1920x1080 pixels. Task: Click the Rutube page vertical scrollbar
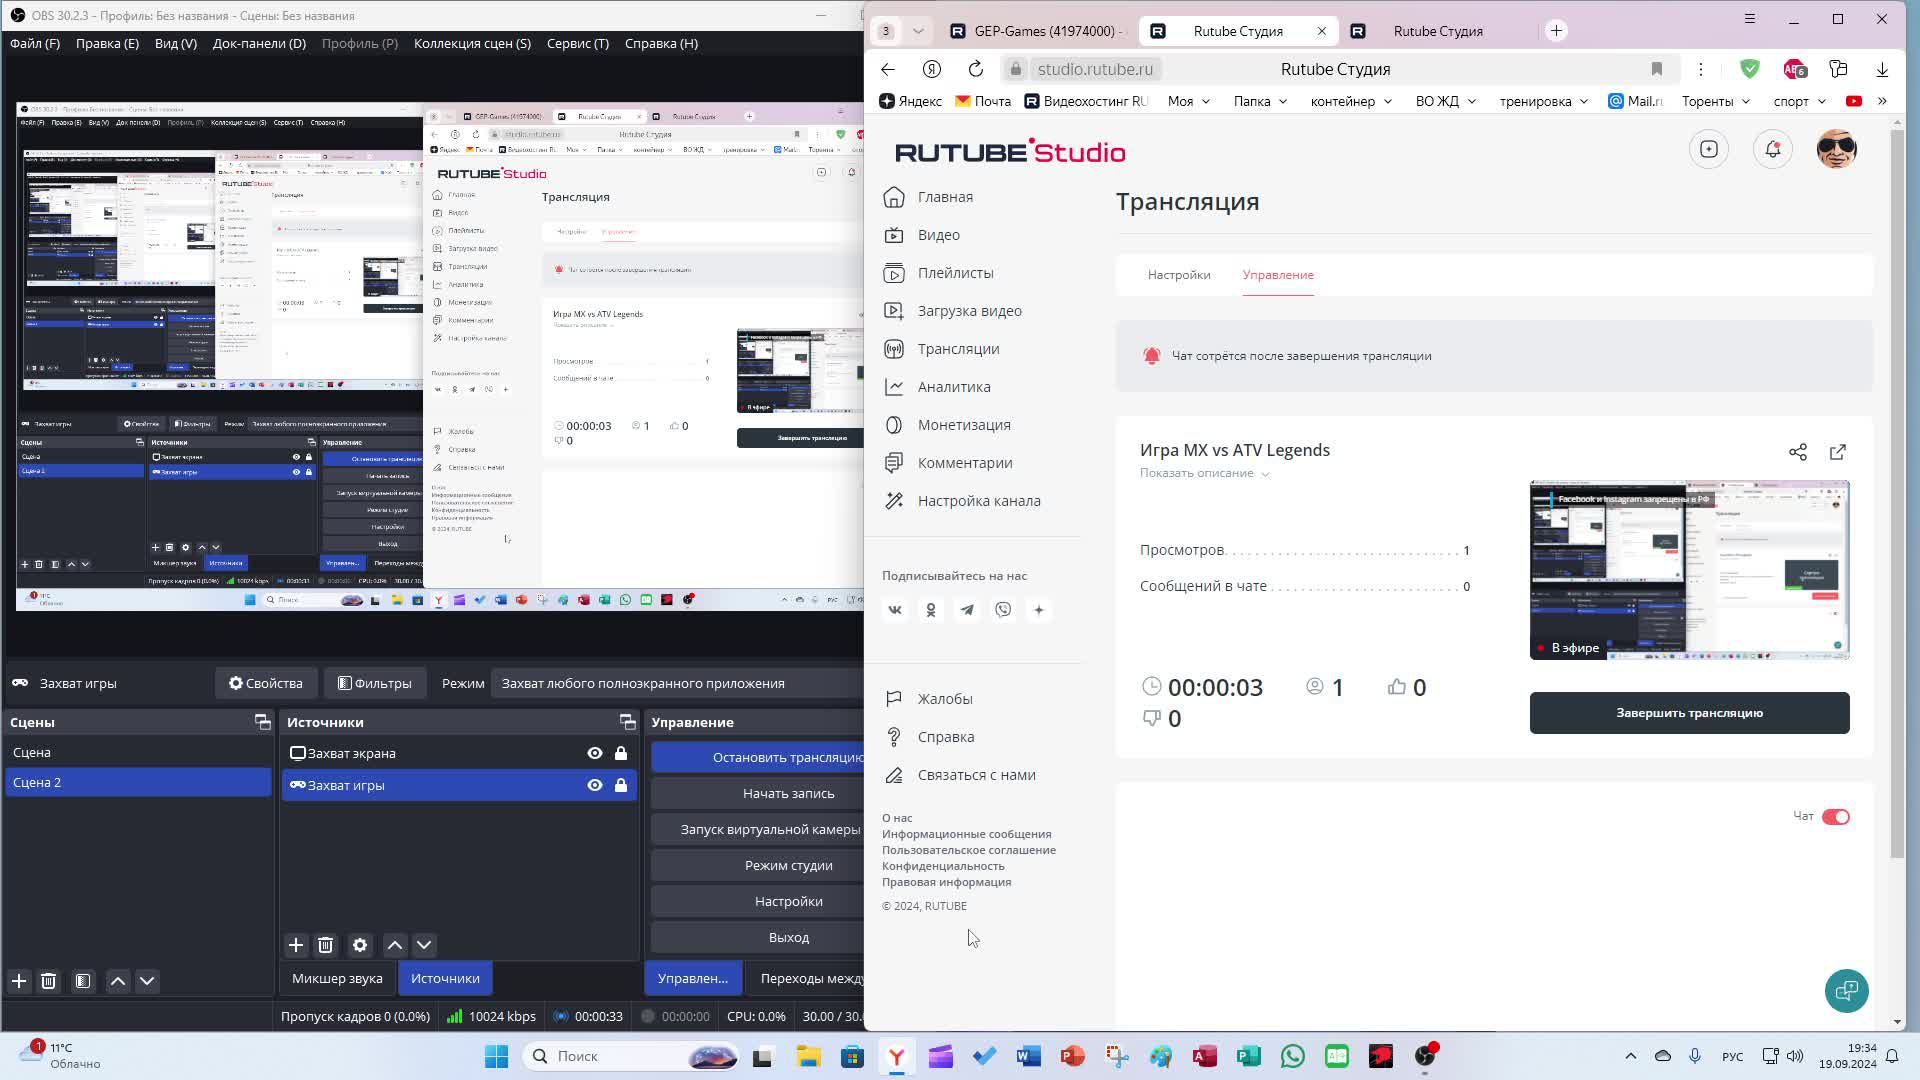pos(1897,494)
